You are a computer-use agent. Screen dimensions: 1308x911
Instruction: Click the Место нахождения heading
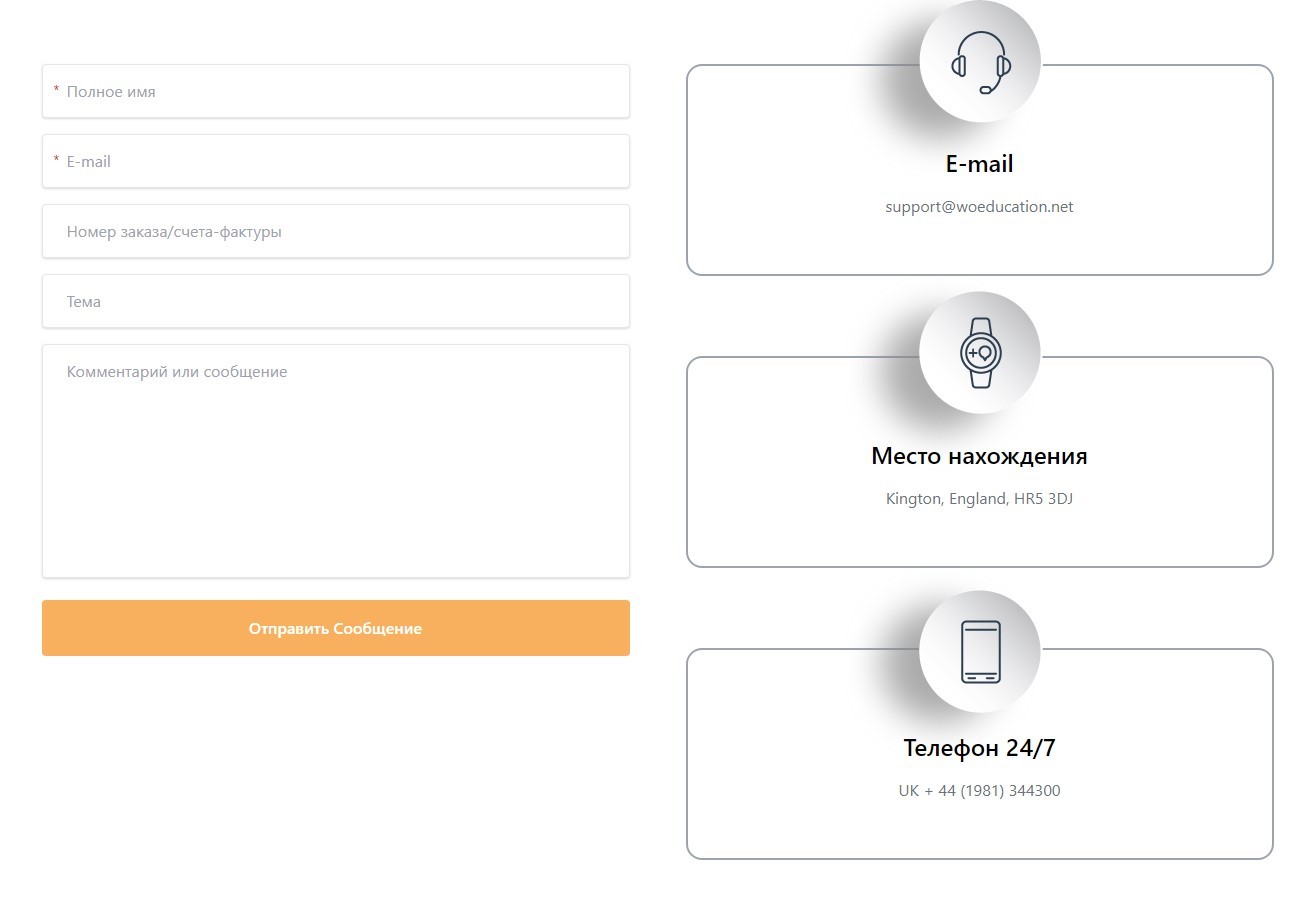[979, 456]
